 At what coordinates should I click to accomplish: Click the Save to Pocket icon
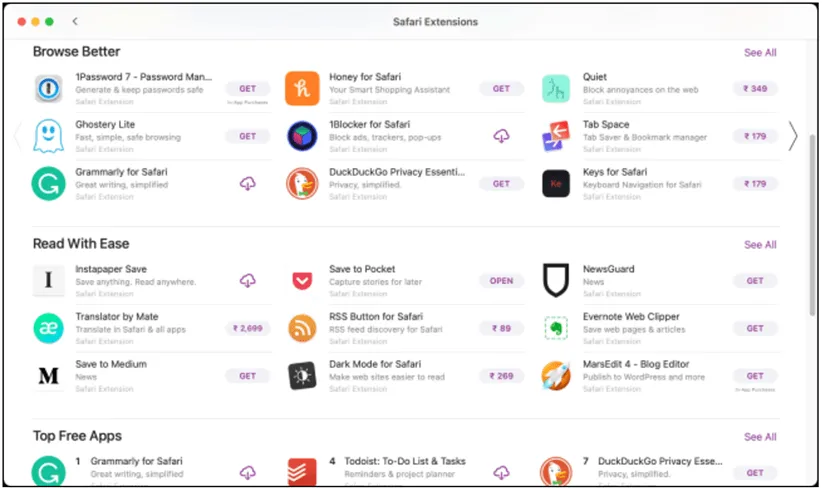click(x=302, y=281)
